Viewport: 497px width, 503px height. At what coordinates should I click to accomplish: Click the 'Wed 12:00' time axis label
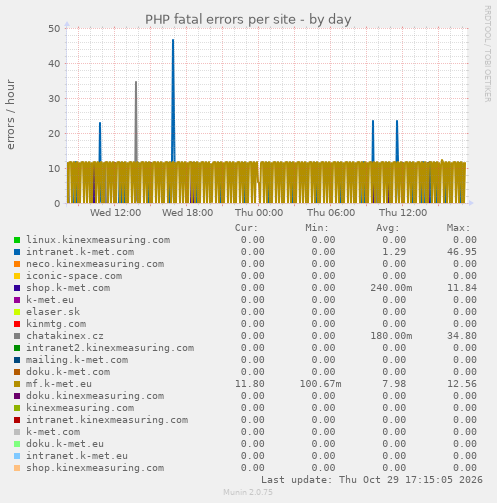[x=115, y=213]
